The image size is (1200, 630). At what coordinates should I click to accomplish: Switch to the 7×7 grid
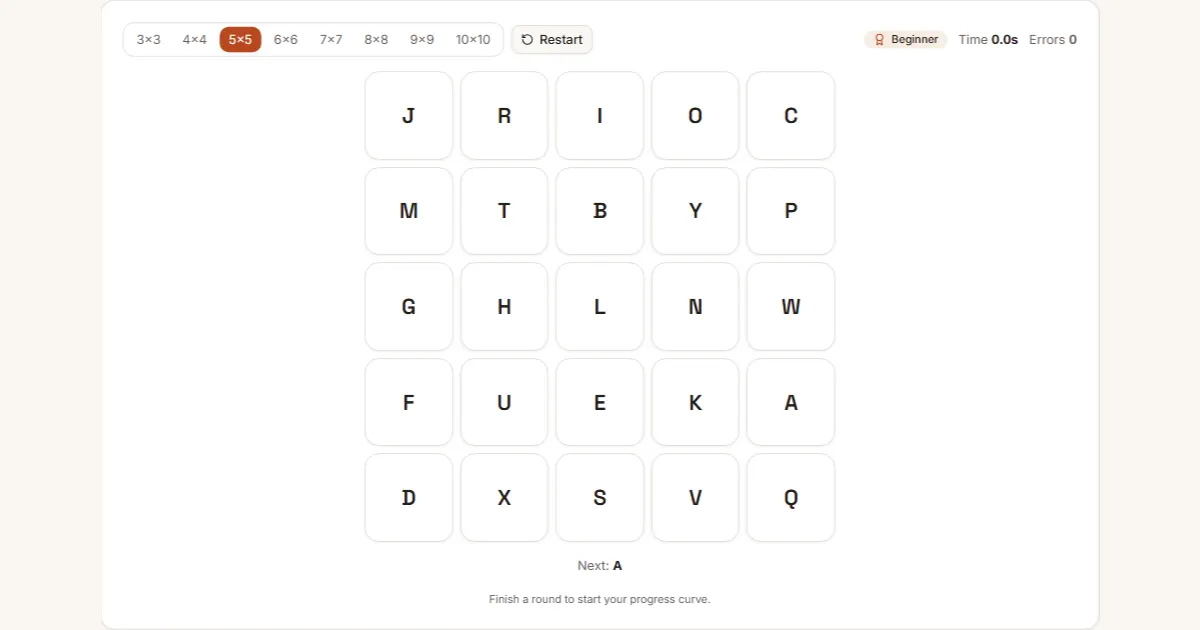pos(331,40)
